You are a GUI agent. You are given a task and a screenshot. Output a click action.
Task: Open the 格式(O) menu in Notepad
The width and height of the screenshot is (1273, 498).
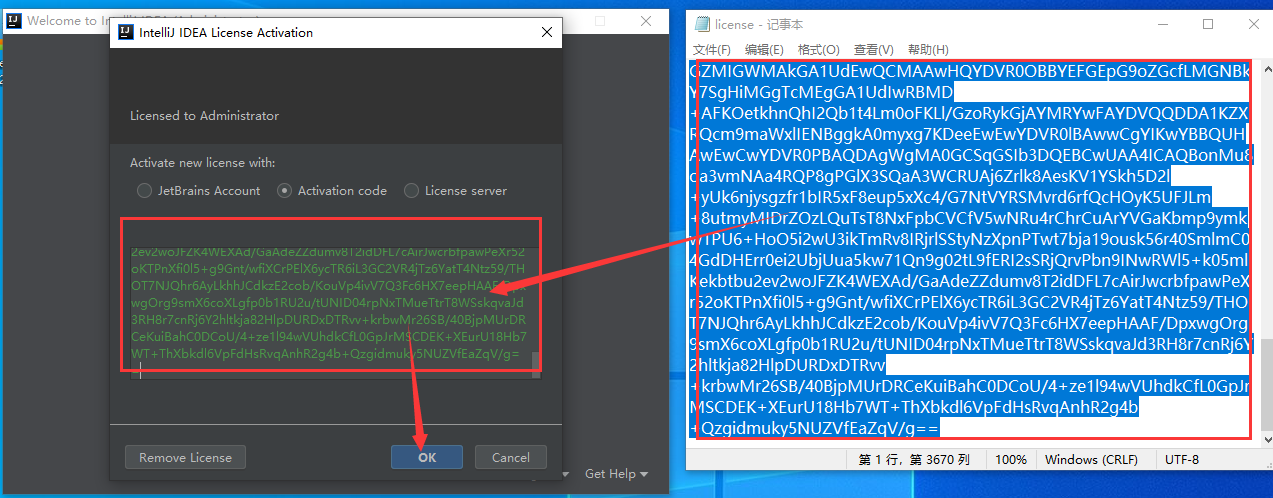818,50
